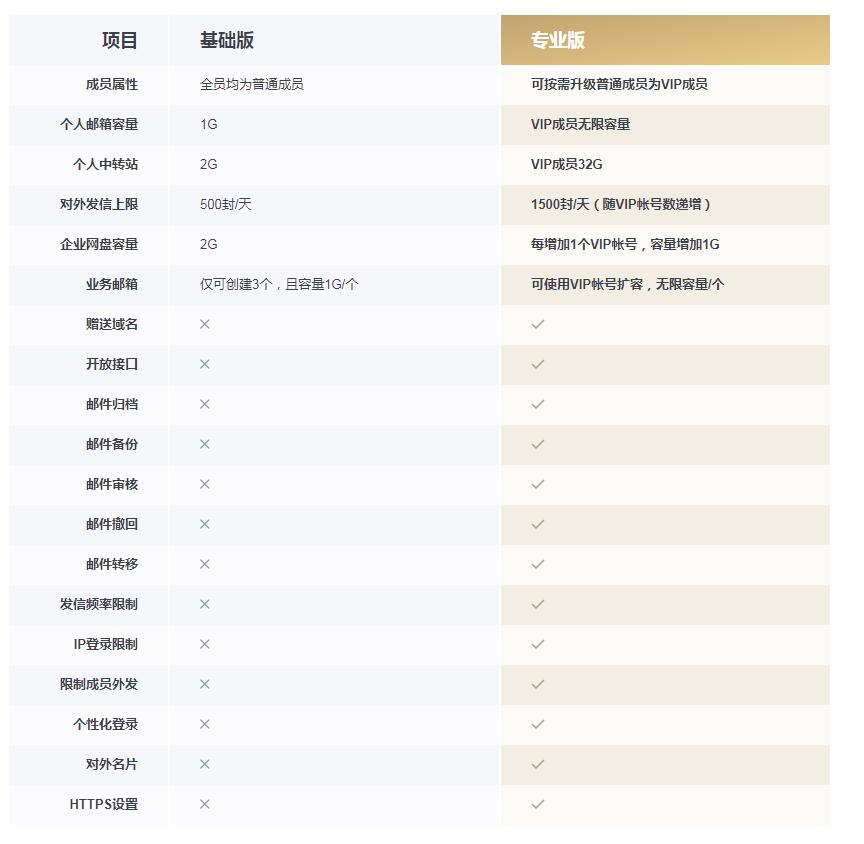Click the checkmark icon in 邮件审核 row
864x844 pixels.
click(538, 484)
